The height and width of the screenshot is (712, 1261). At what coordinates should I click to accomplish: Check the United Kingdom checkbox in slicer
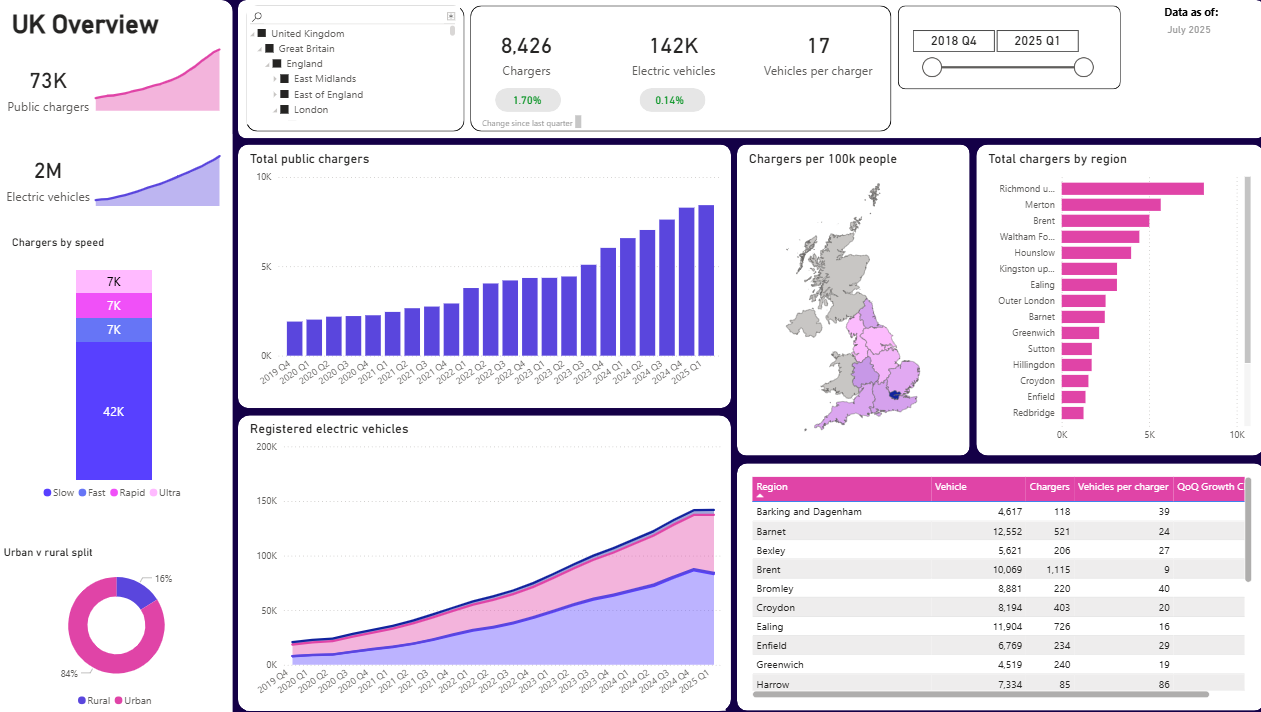point(262,34)
